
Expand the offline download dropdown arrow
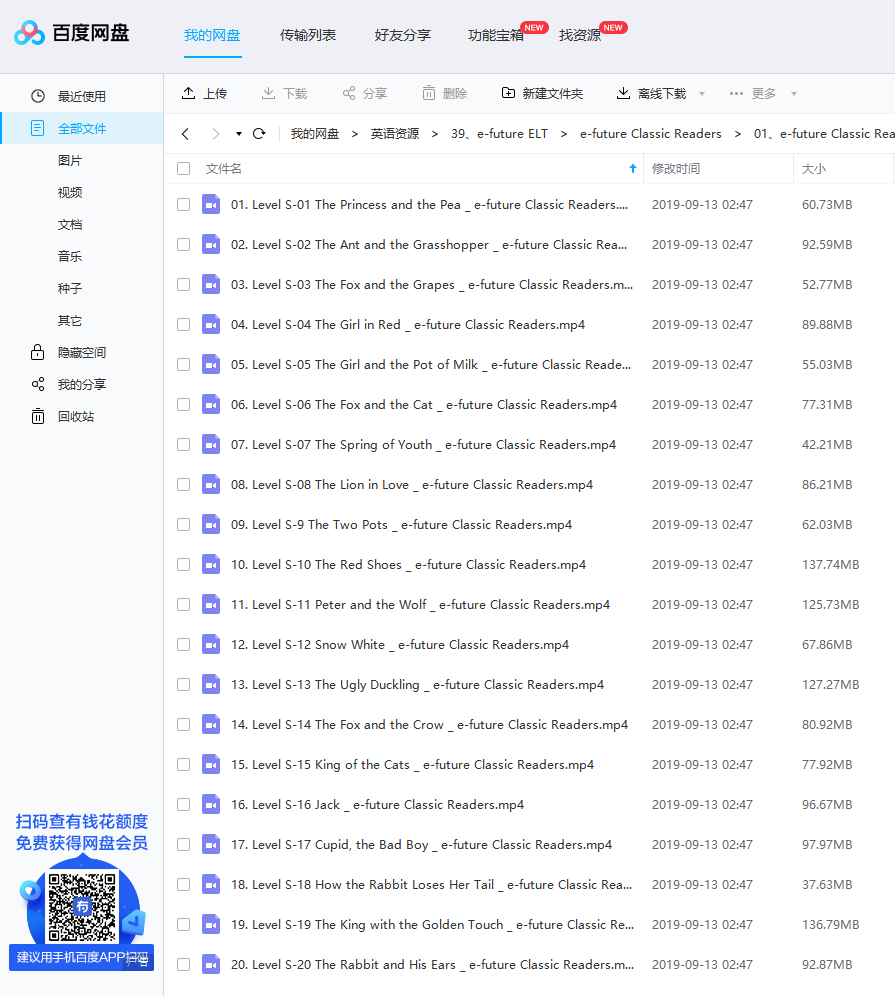pyautogui.click(x=702, y=94)
